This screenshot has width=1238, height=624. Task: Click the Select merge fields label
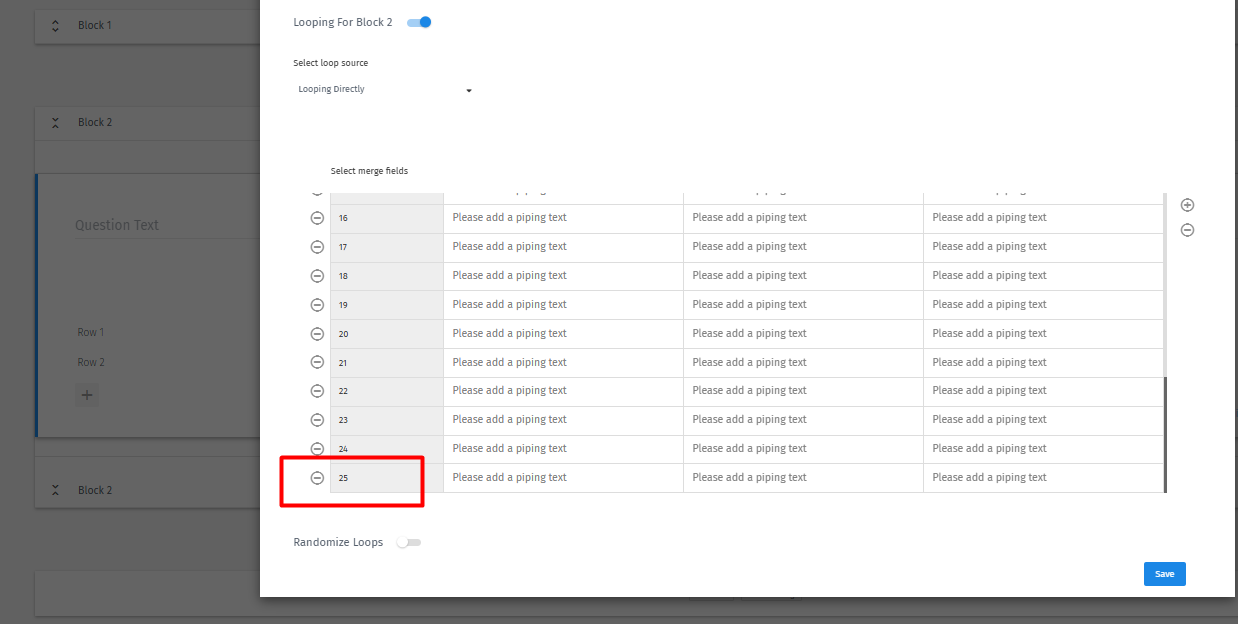coord(369,171)
